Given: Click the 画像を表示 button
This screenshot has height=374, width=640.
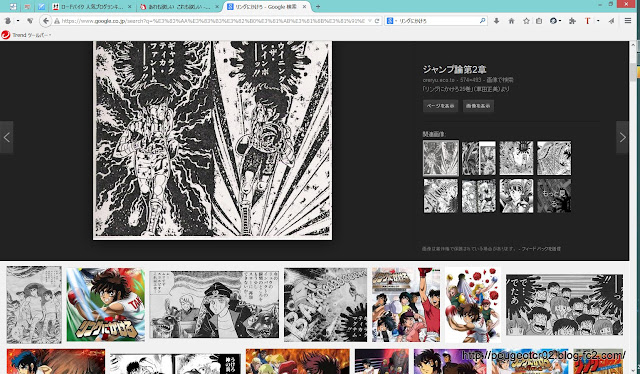Looking at the screenshot, I should tap(478, 106).
